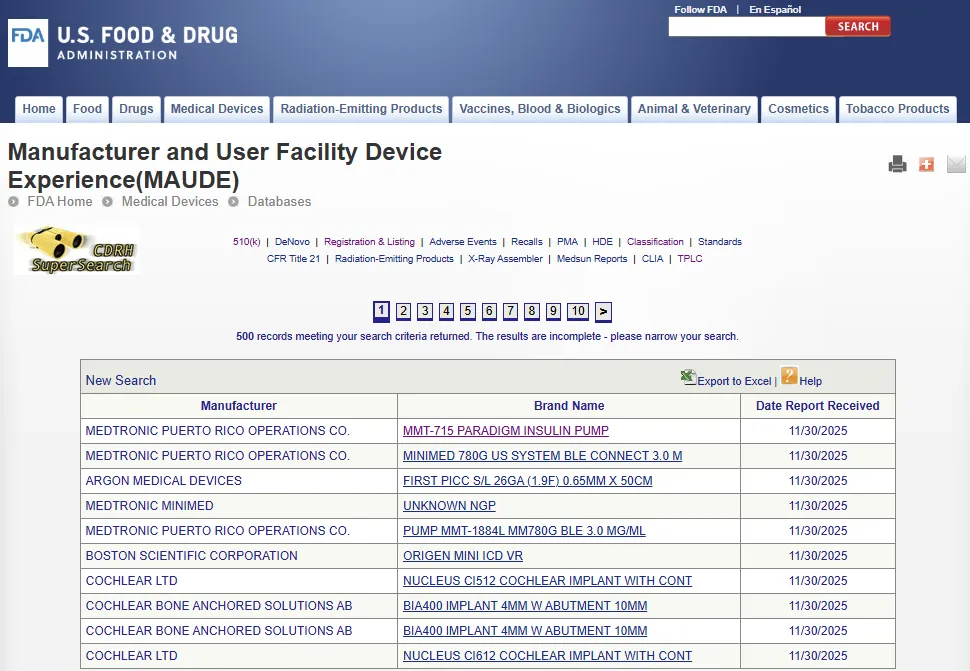The width and height of the screenshot is (970, 671).
Task: Open the Cosmetics tab
Action: coord(798,109)
